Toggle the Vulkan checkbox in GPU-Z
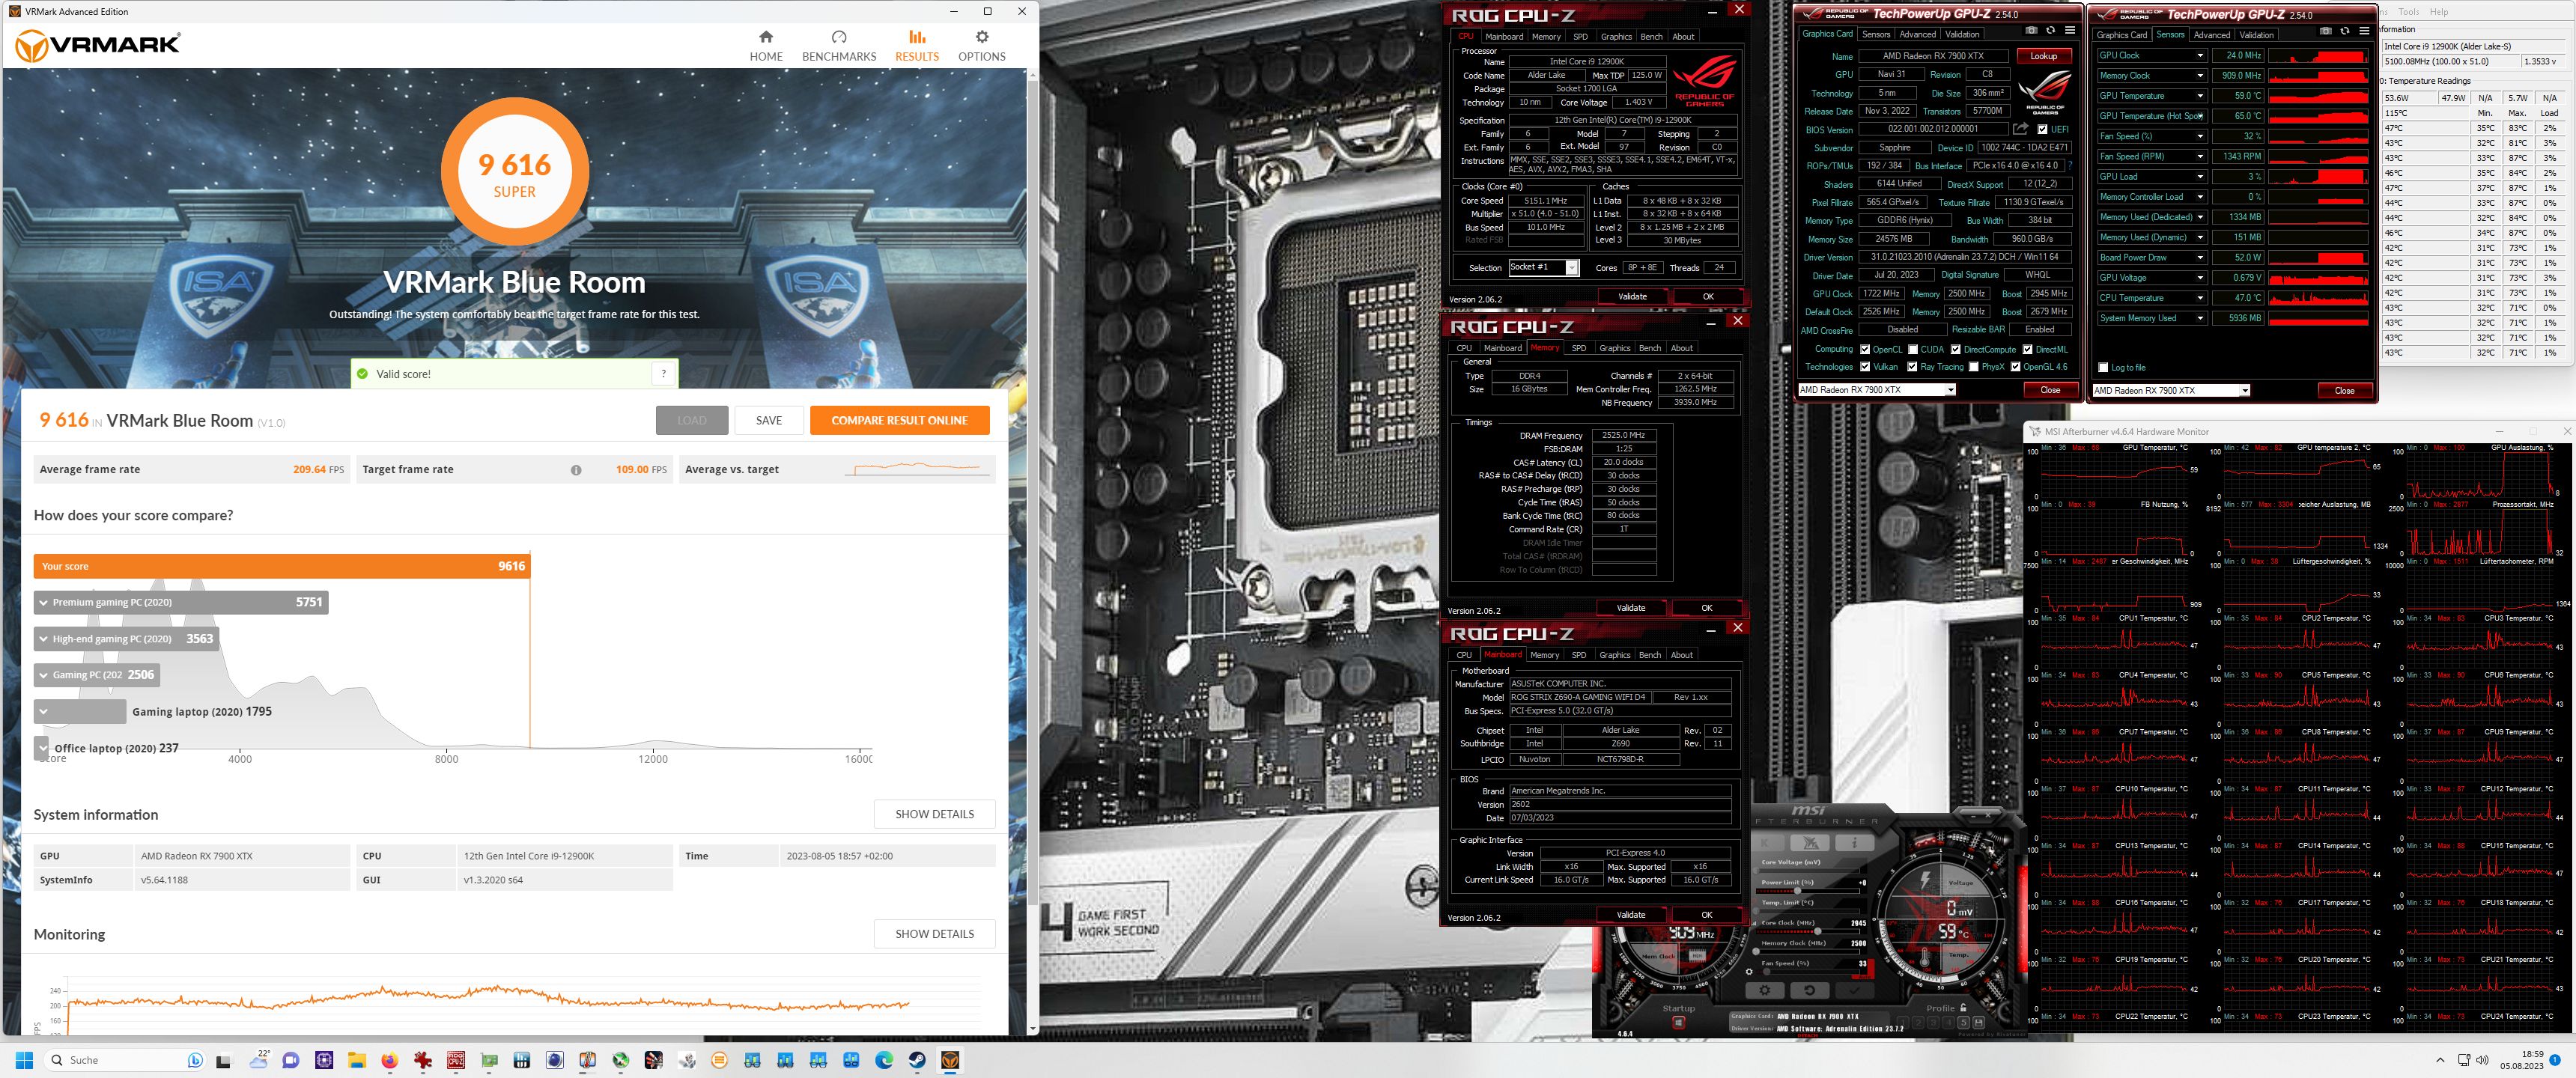Image resolution: width=2576 pixels, height=1078 pixels. pyautogui.click(x=1865, y=367)
